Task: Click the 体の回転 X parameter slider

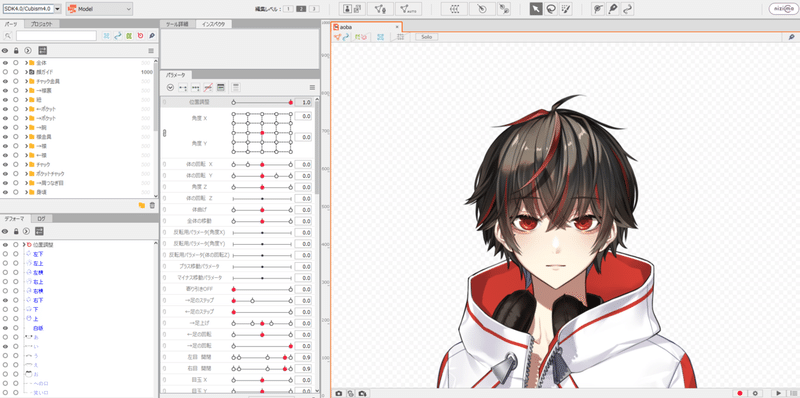Action: point(262,165)
